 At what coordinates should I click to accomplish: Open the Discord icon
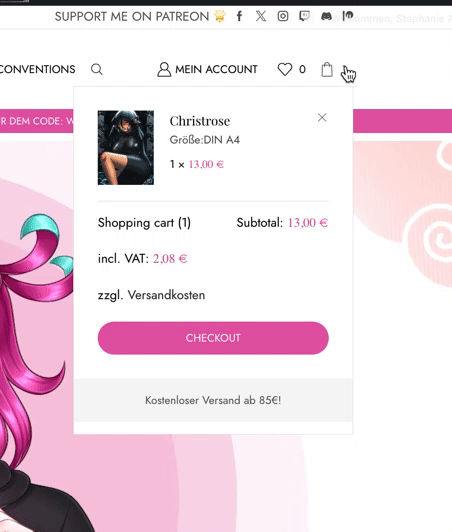326,16
